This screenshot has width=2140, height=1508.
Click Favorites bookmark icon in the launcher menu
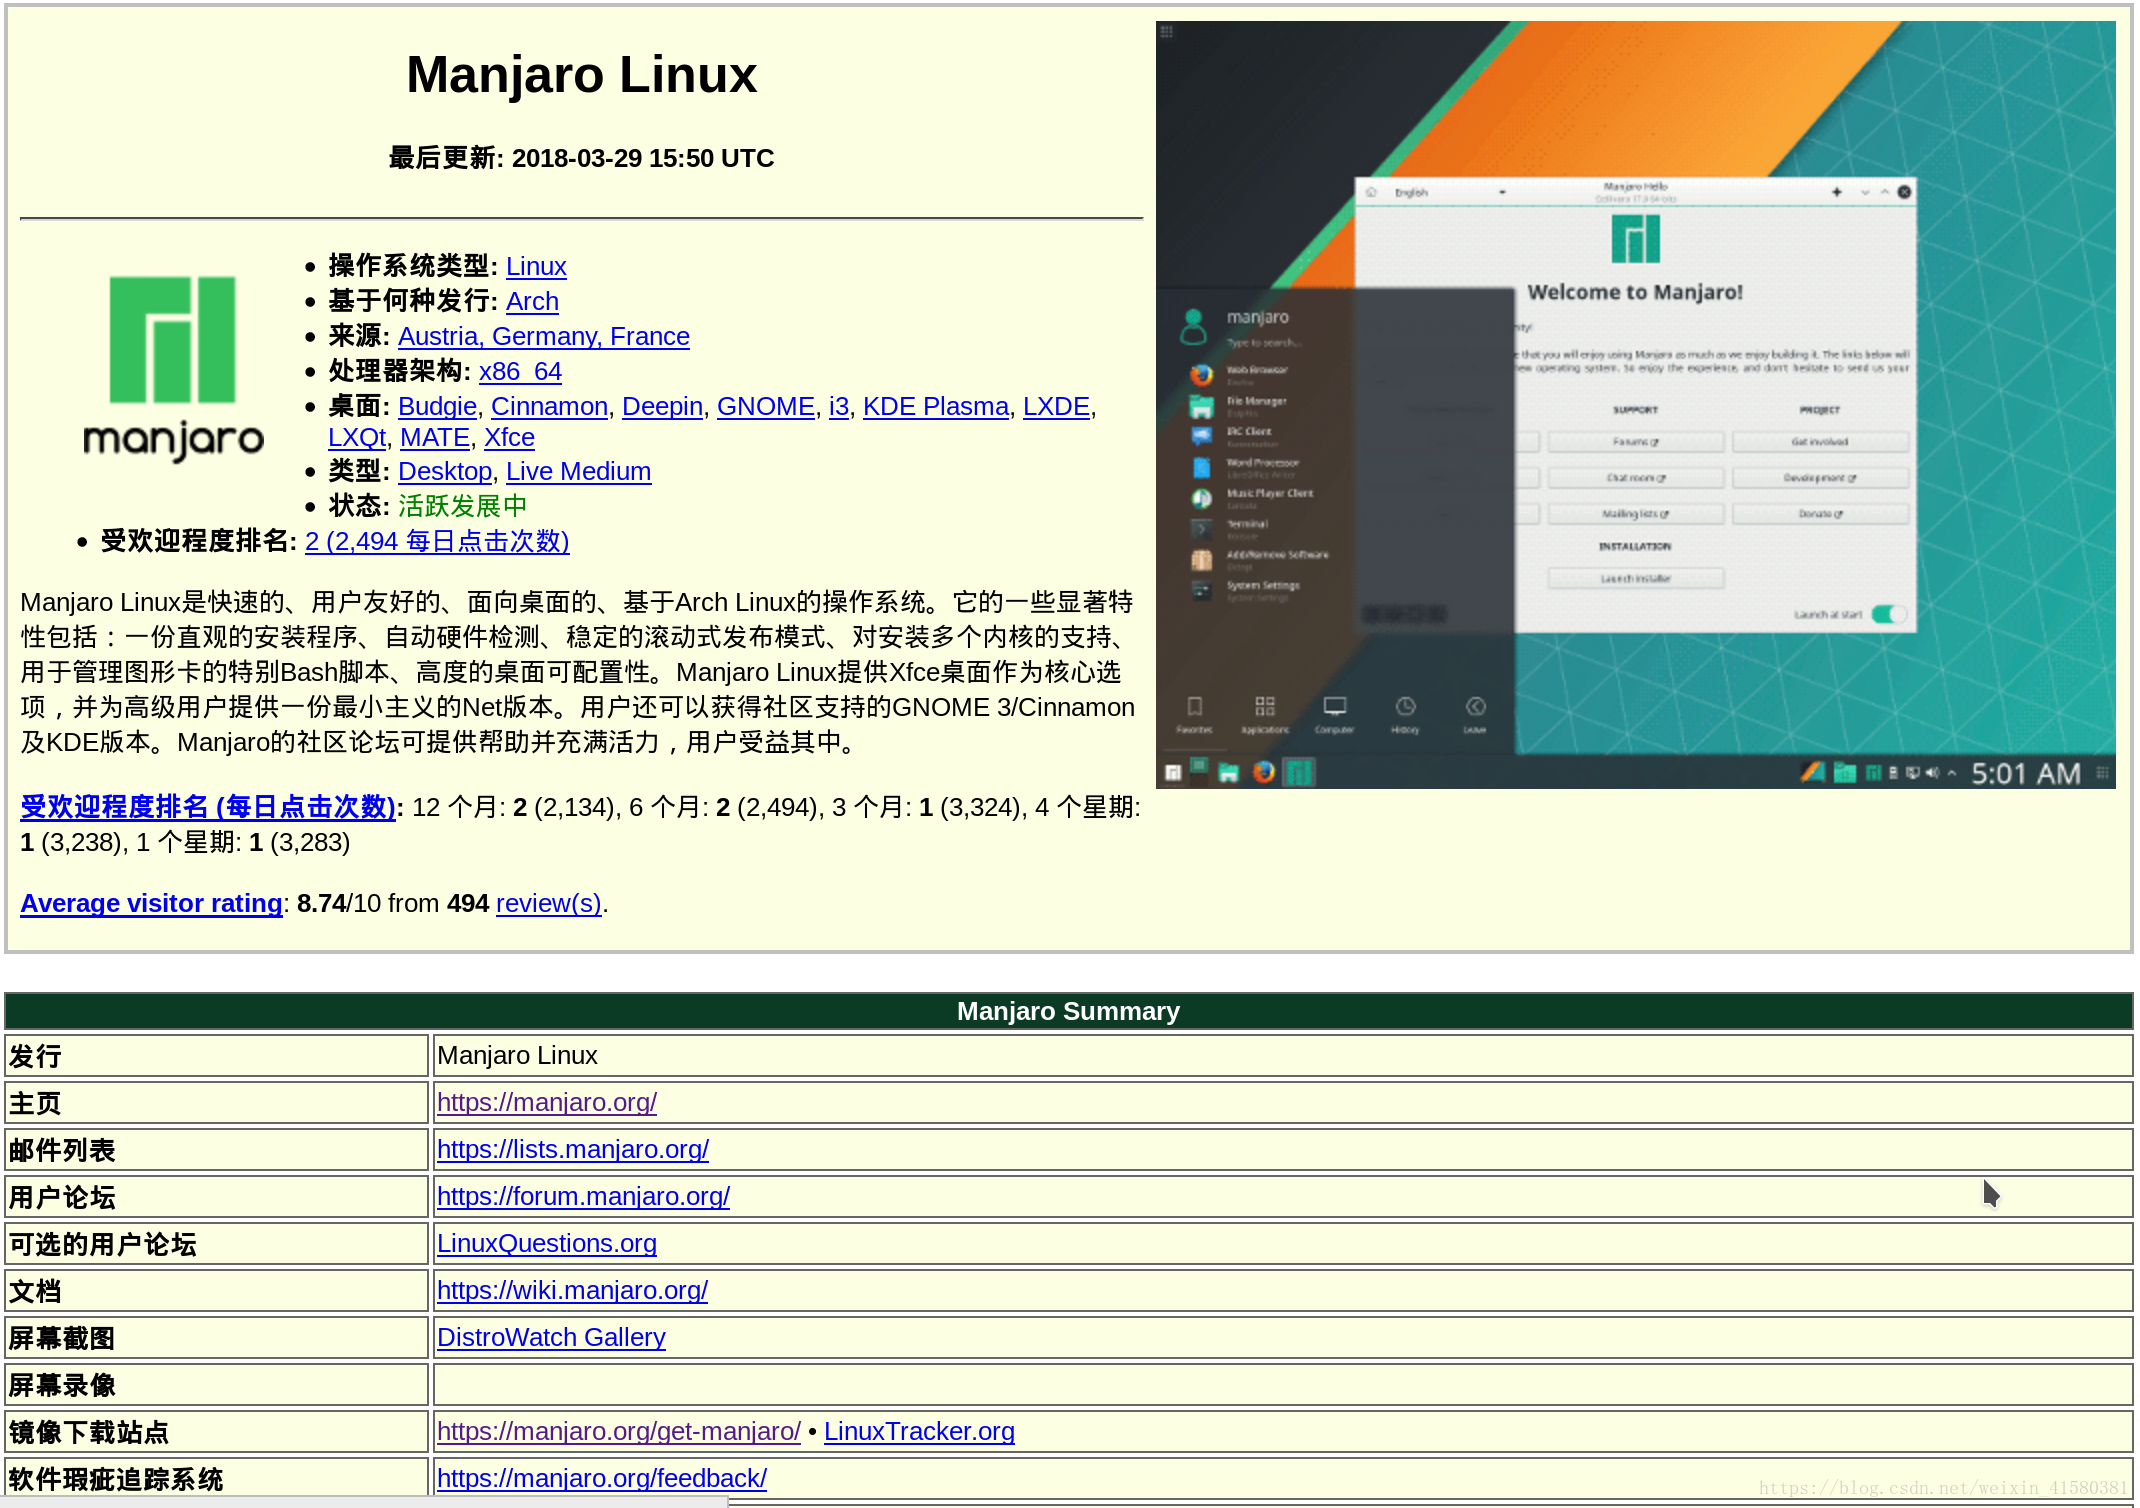pyautogui.click(x=1194, y=707)
